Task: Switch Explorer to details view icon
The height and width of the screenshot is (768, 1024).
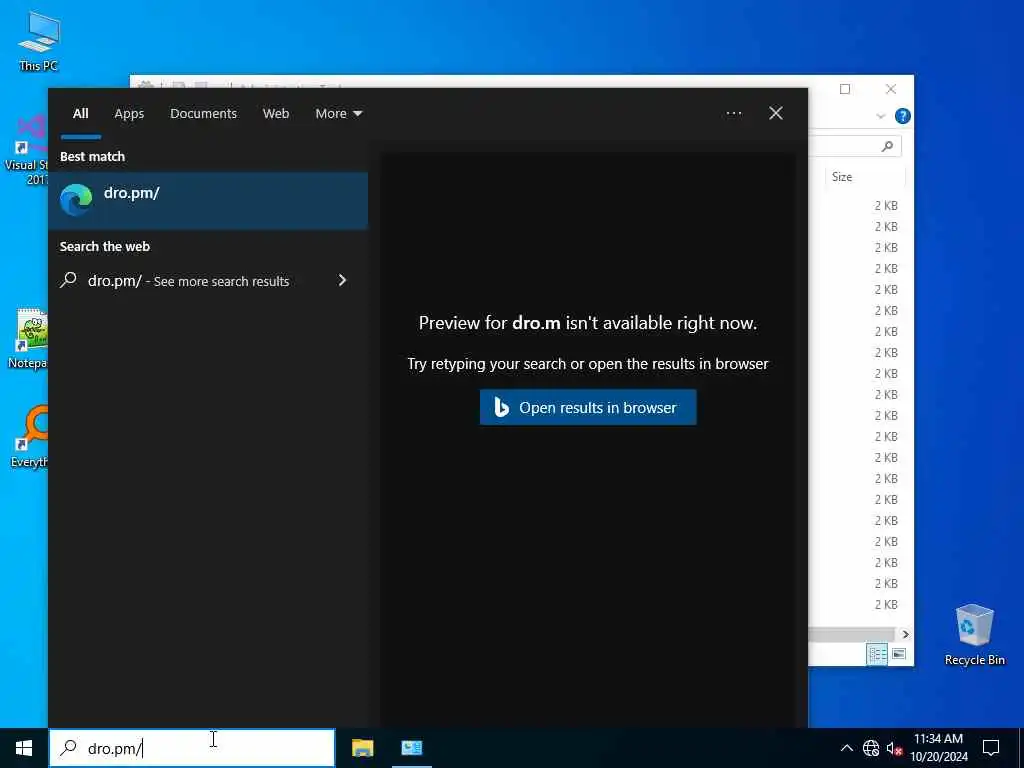Action: pos(877,654)
